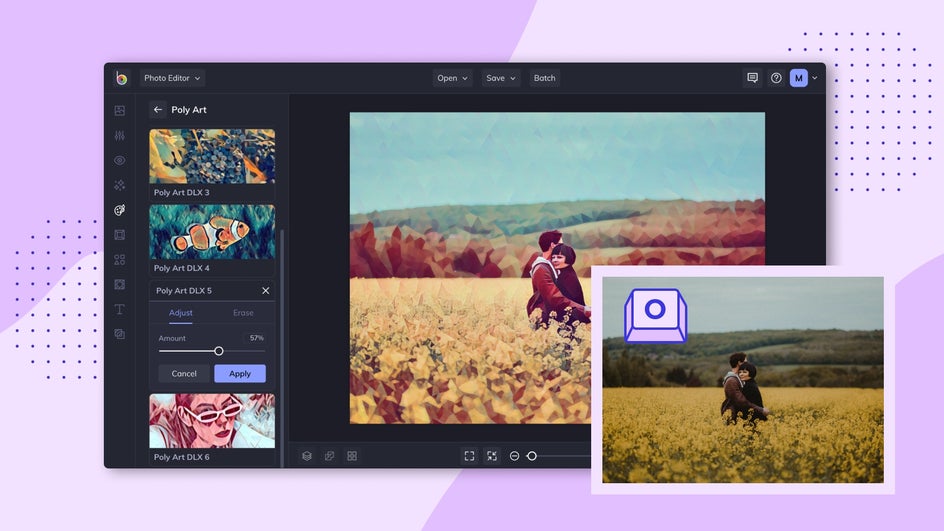Select the Poly Art DLX 4 clownfish thumbnail
The height and width of the screenshot is (531, 944).
coord(212,232)
